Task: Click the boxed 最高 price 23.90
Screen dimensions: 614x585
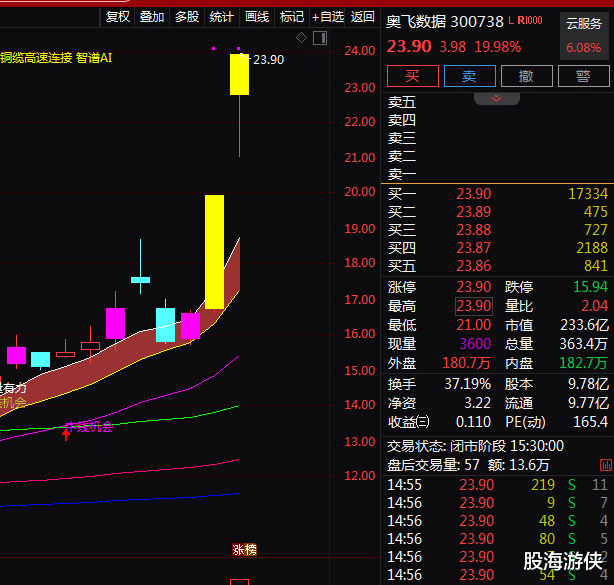Action: click(474, 306)
